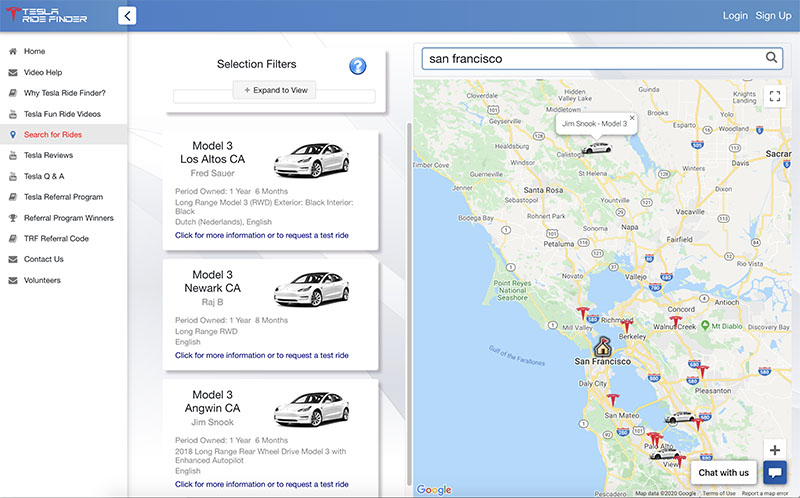Open Why Tesla Ride Finder? page
Screen dimensions: 800x498
65,93
